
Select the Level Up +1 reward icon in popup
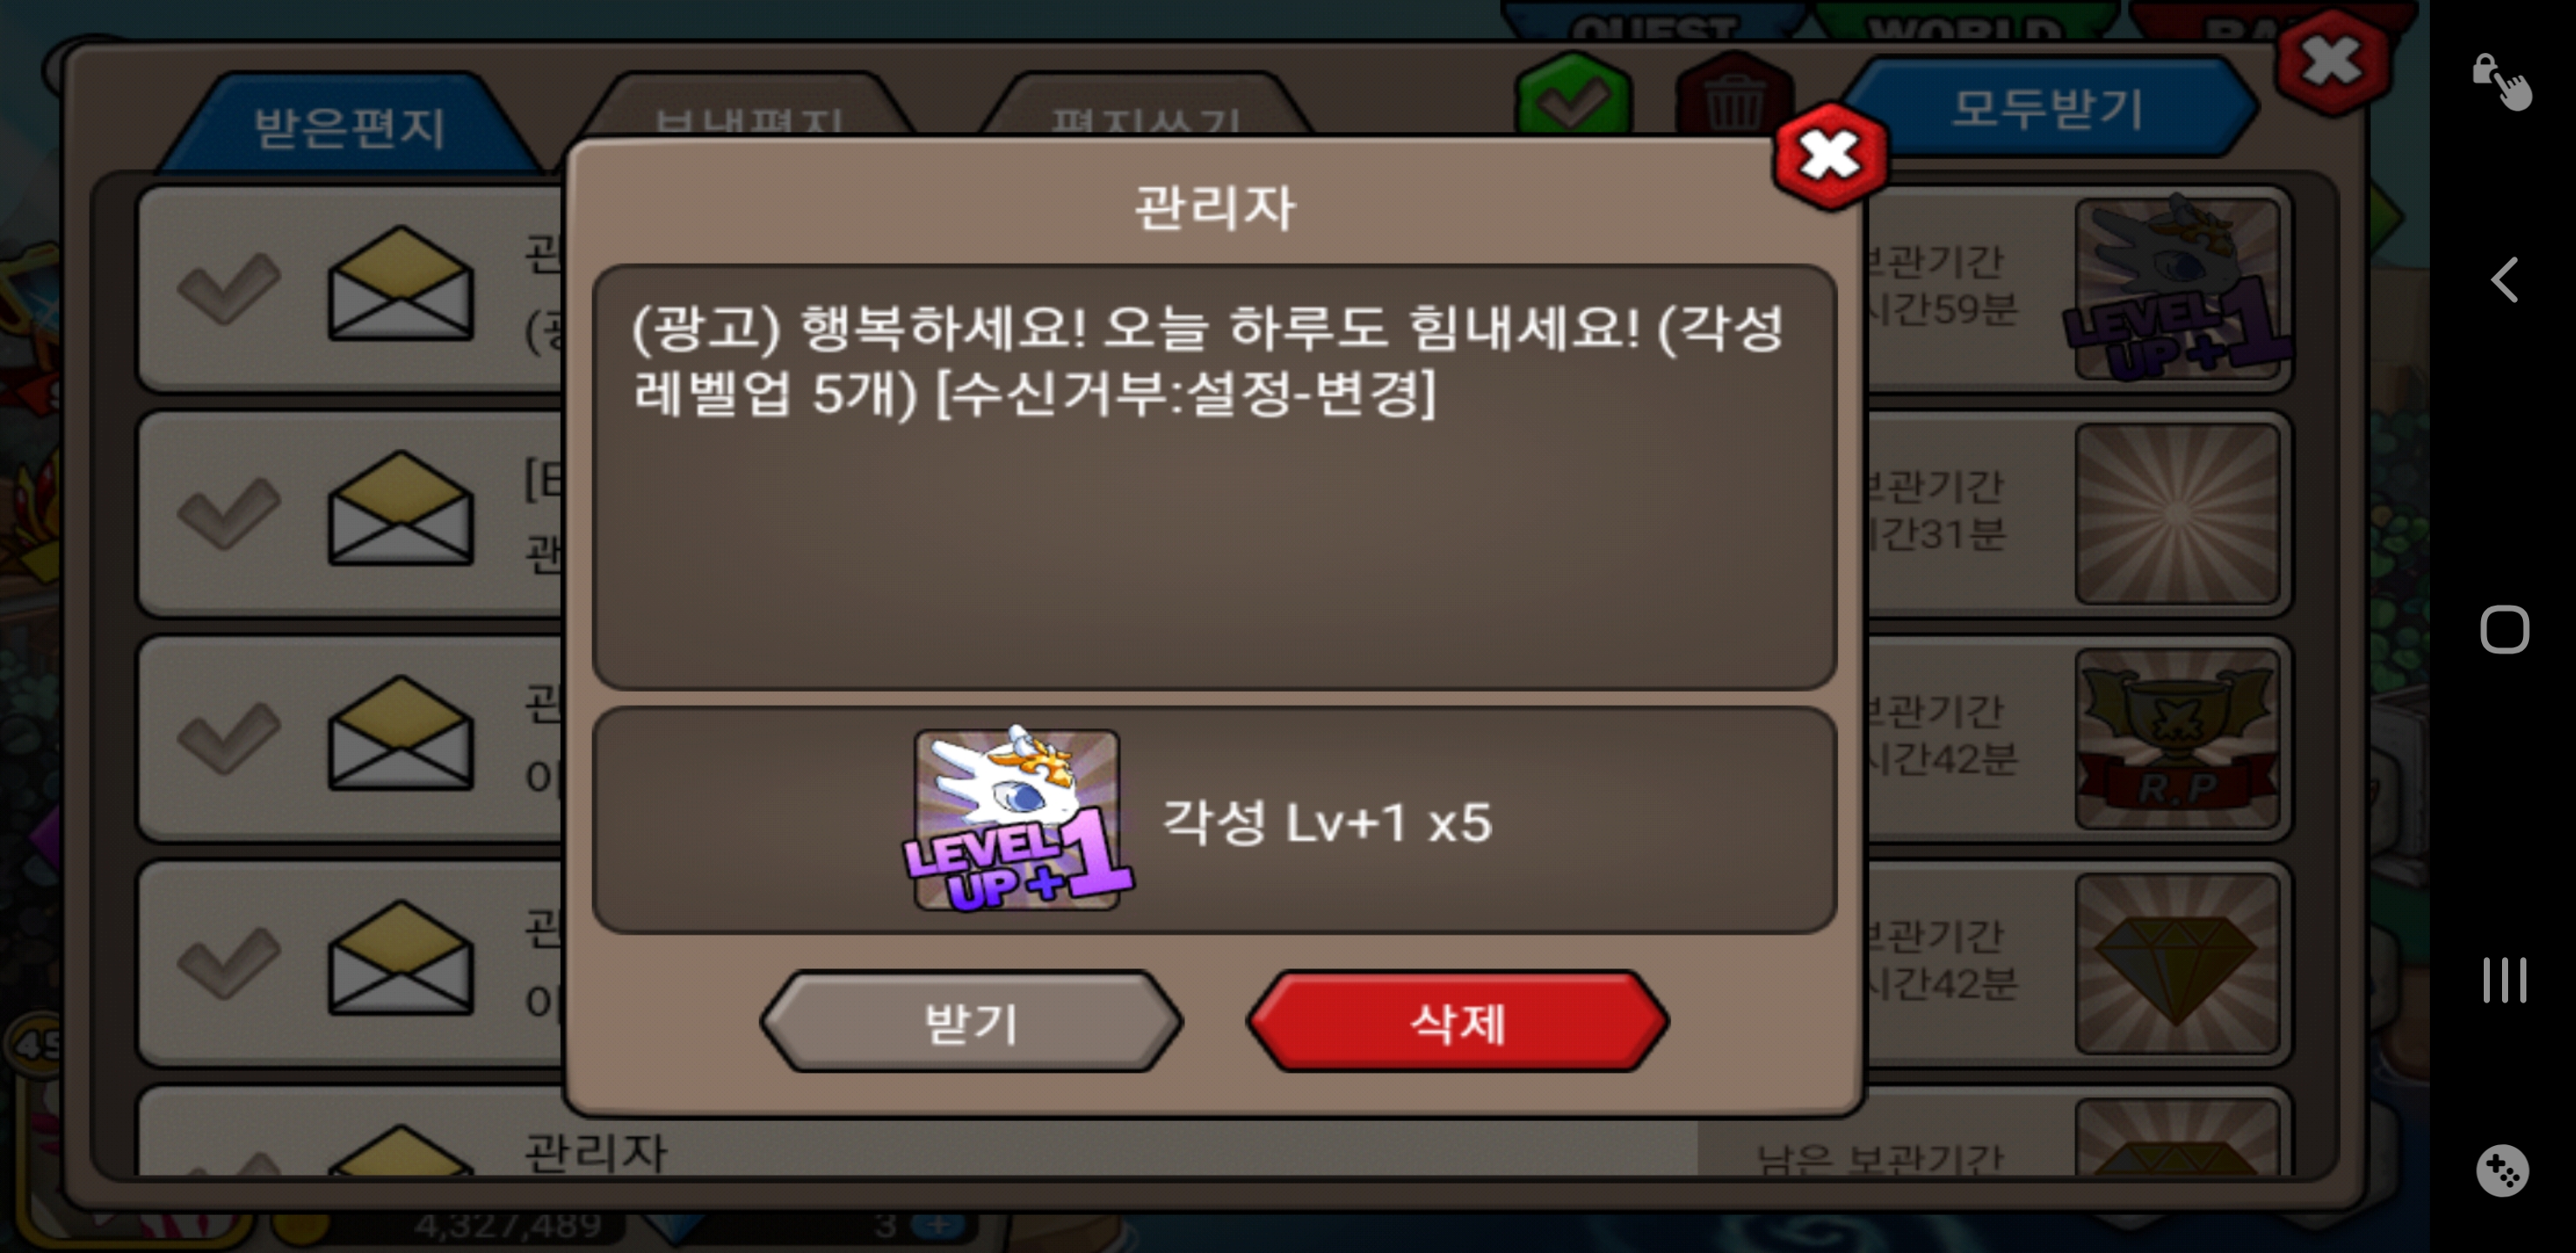1018,820
